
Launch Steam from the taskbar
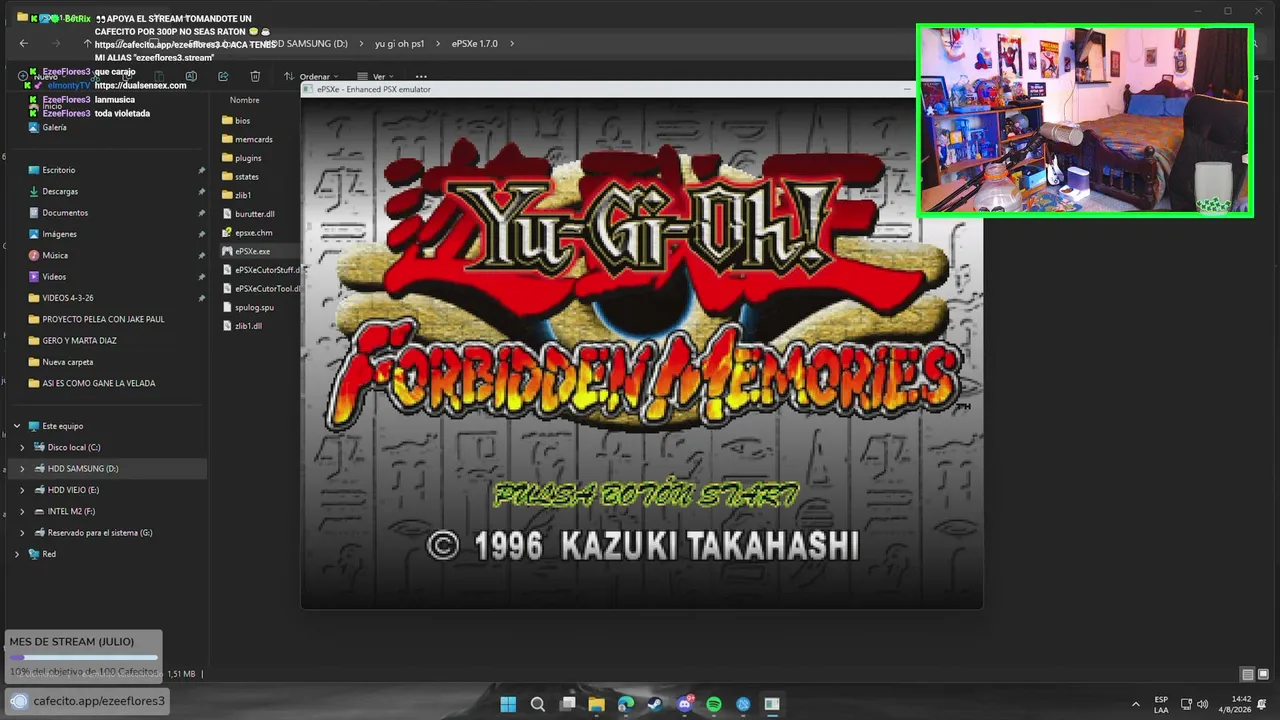(x=655, y=704)
